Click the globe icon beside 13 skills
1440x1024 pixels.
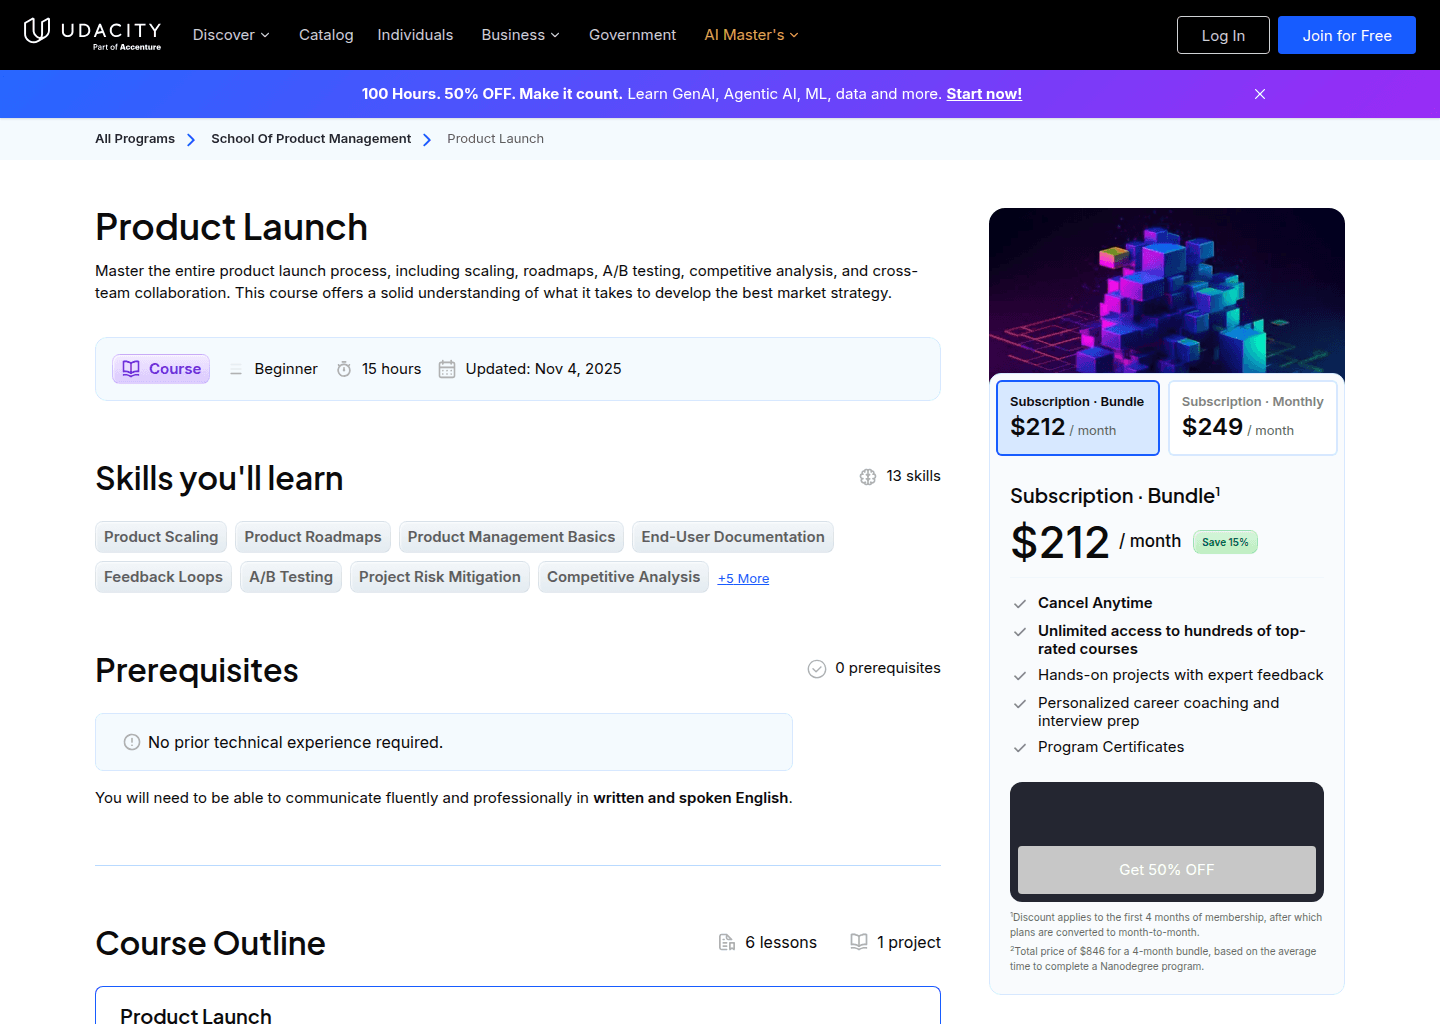(x=867, y=476)
